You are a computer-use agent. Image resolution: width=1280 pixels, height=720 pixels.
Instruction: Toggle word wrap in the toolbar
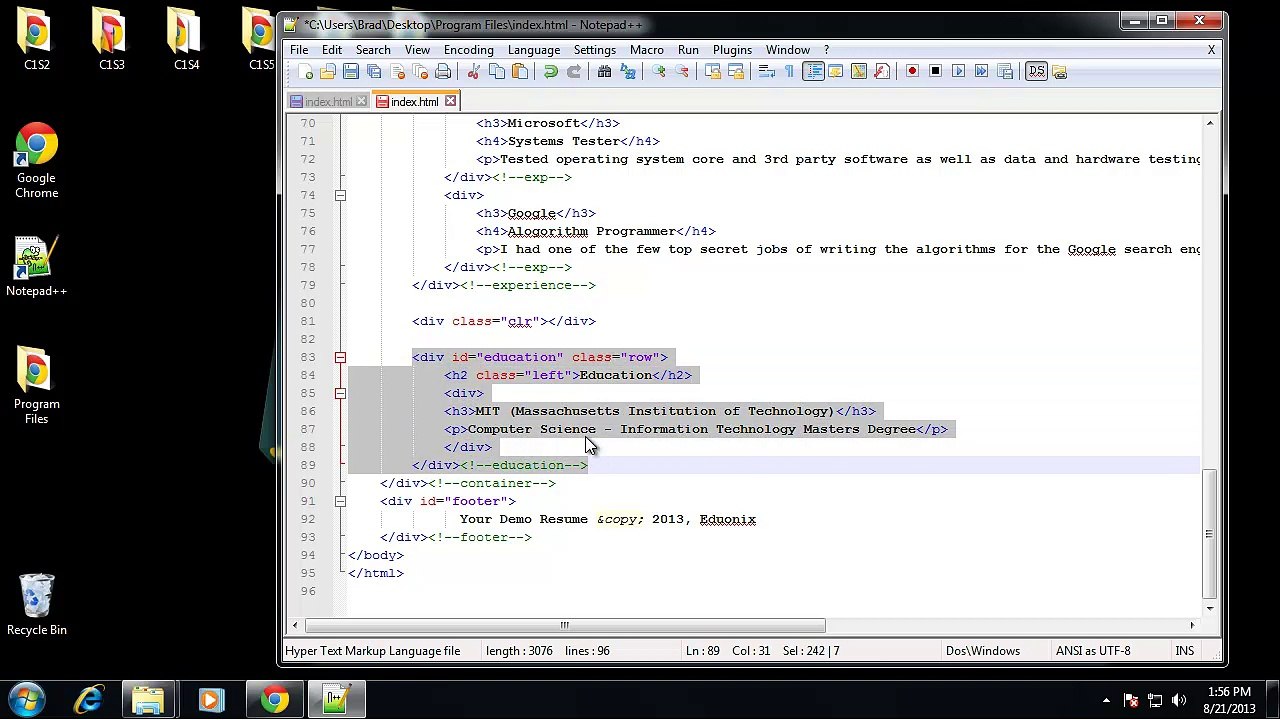767,72
